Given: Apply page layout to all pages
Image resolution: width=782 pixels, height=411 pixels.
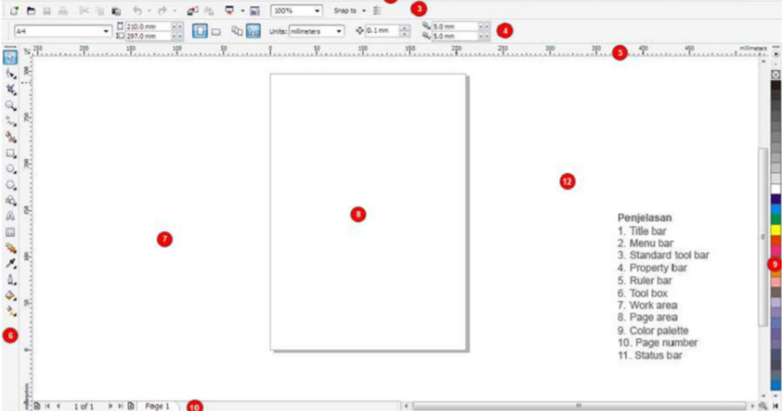Looking at the screenshot, I should [237, 31].
